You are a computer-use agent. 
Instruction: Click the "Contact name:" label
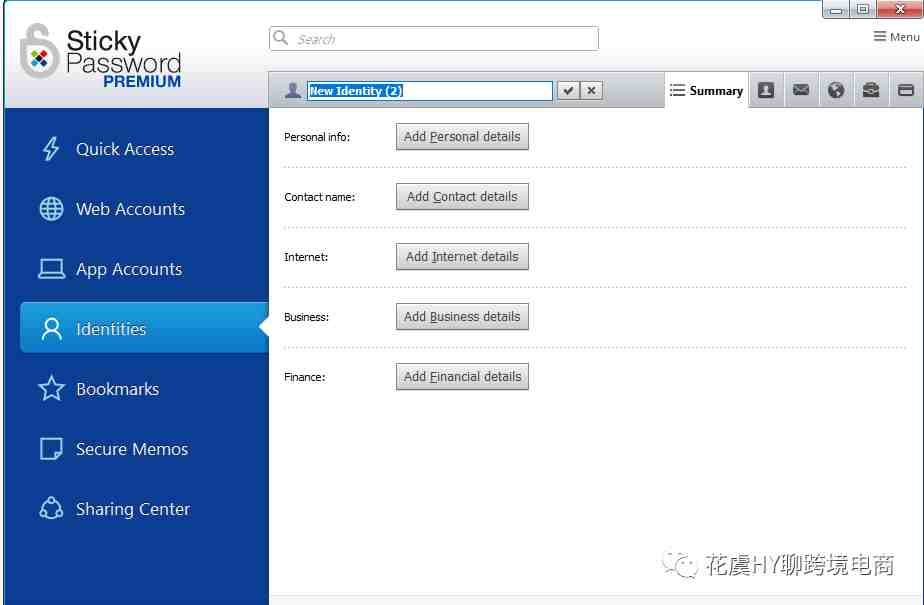pos(319,197)
